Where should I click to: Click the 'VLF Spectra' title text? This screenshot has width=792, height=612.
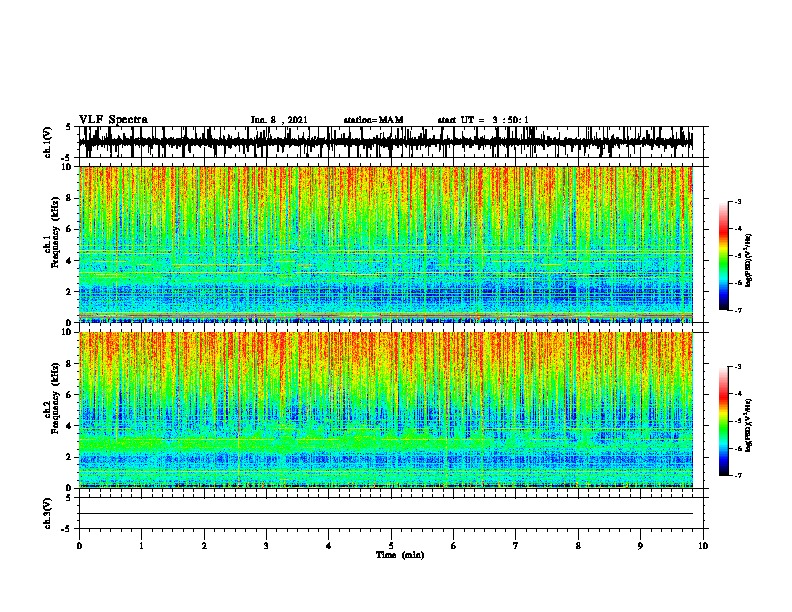113,120
